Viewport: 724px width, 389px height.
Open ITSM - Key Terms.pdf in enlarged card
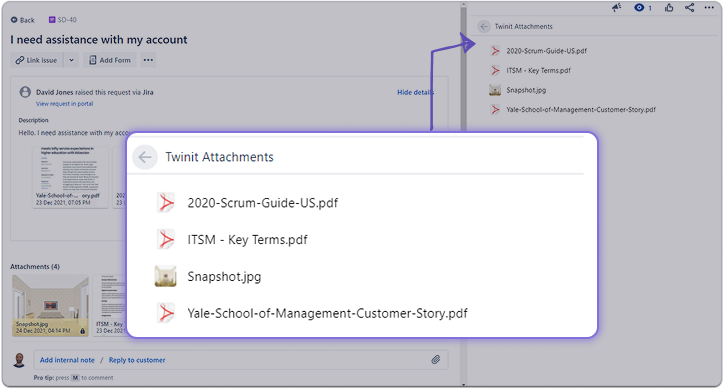click(x=247, y=240)
